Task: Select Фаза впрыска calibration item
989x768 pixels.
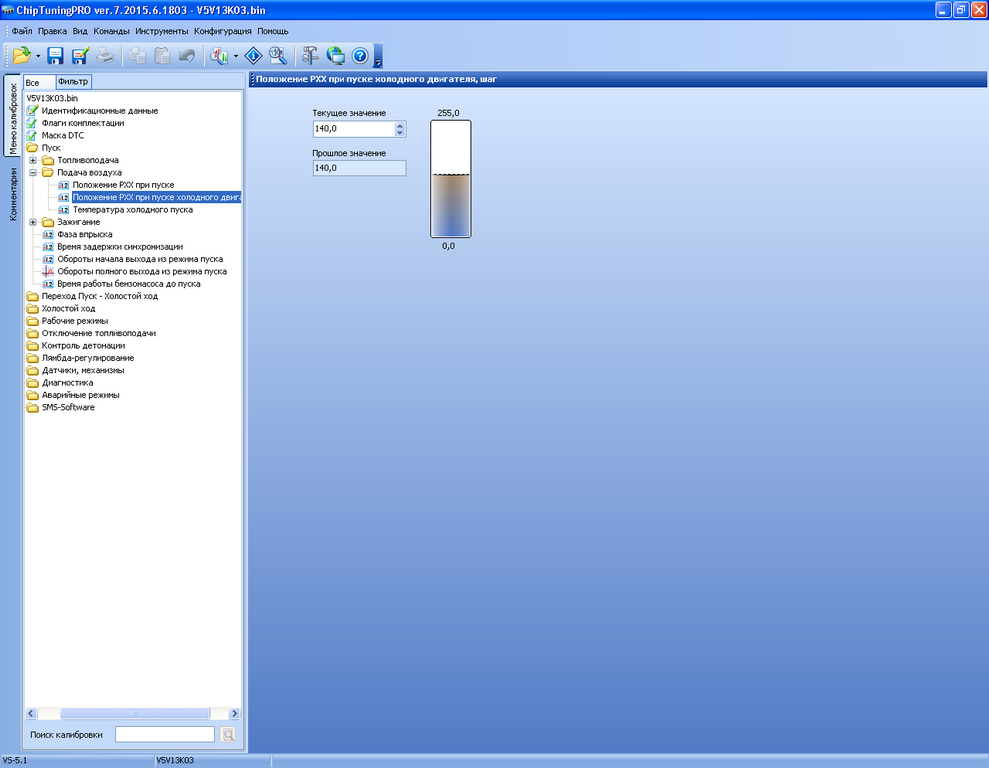Action: pos(85,234)
